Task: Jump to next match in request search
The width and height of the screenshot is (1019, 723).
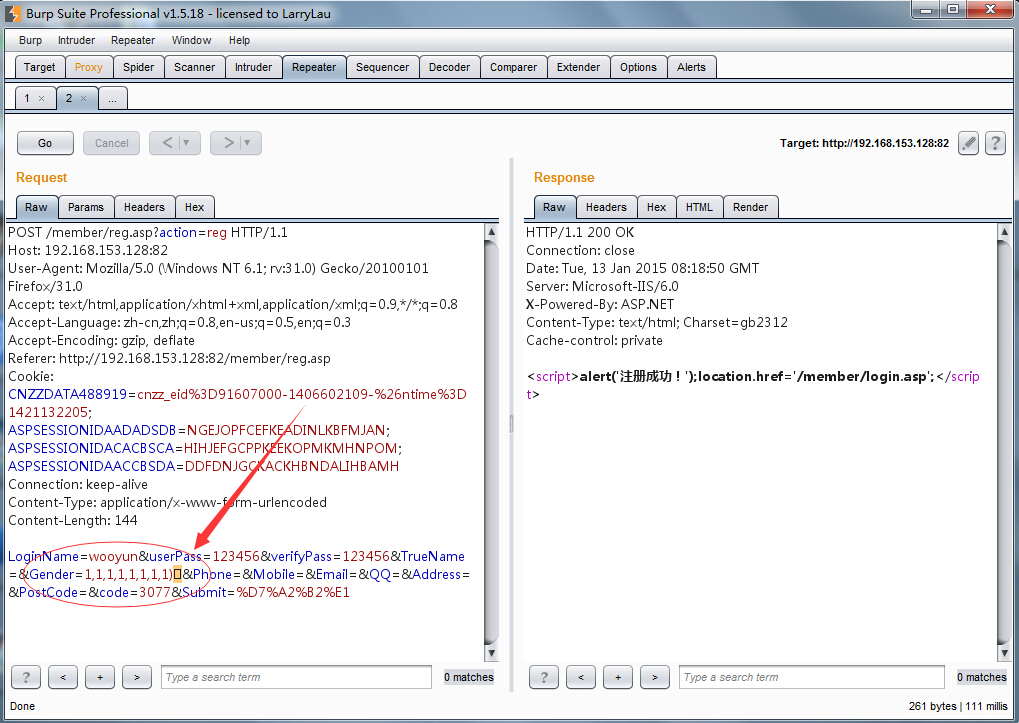Action: [x=136, y=677]
